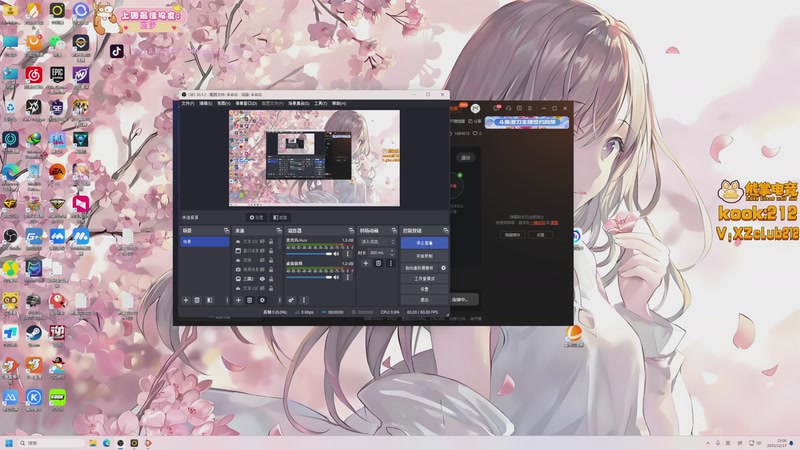This screenshot has height=450, width=800.
Task: Open 设置 from the OBS controls dock
Action: [x=424, y=289]
